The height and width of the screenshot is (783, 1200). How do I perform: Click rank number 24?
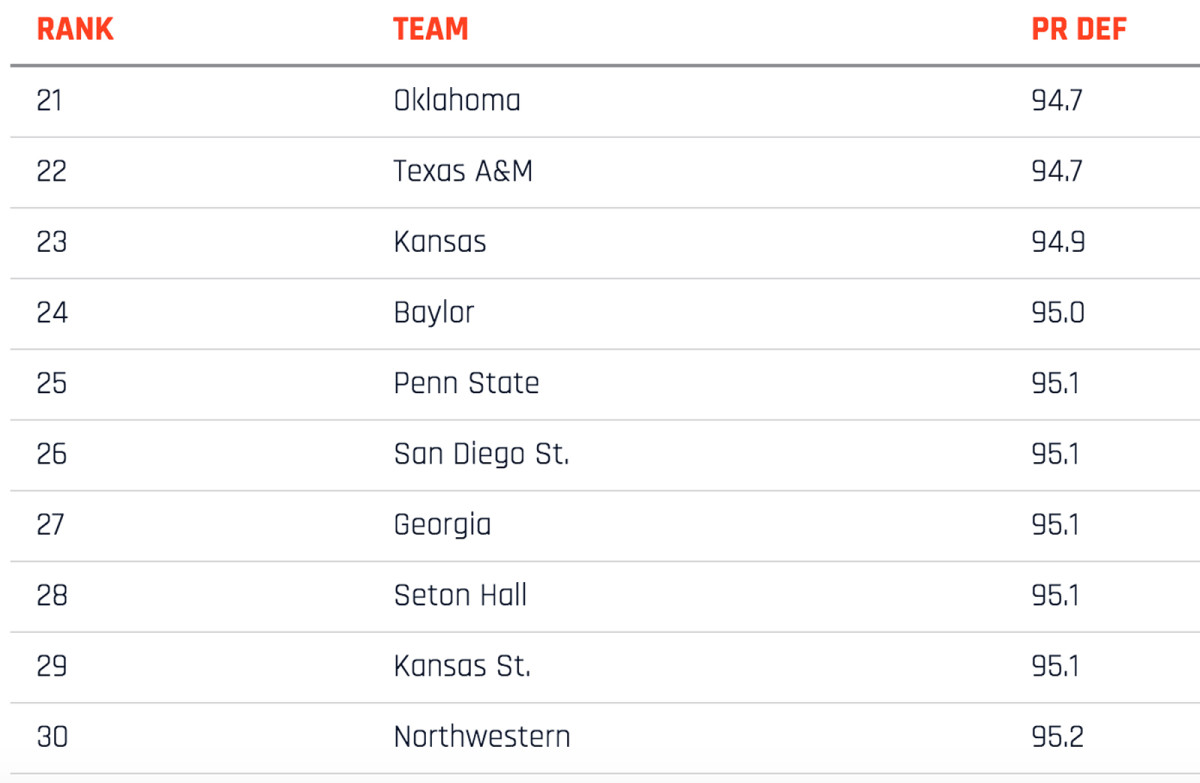[52, 313]
